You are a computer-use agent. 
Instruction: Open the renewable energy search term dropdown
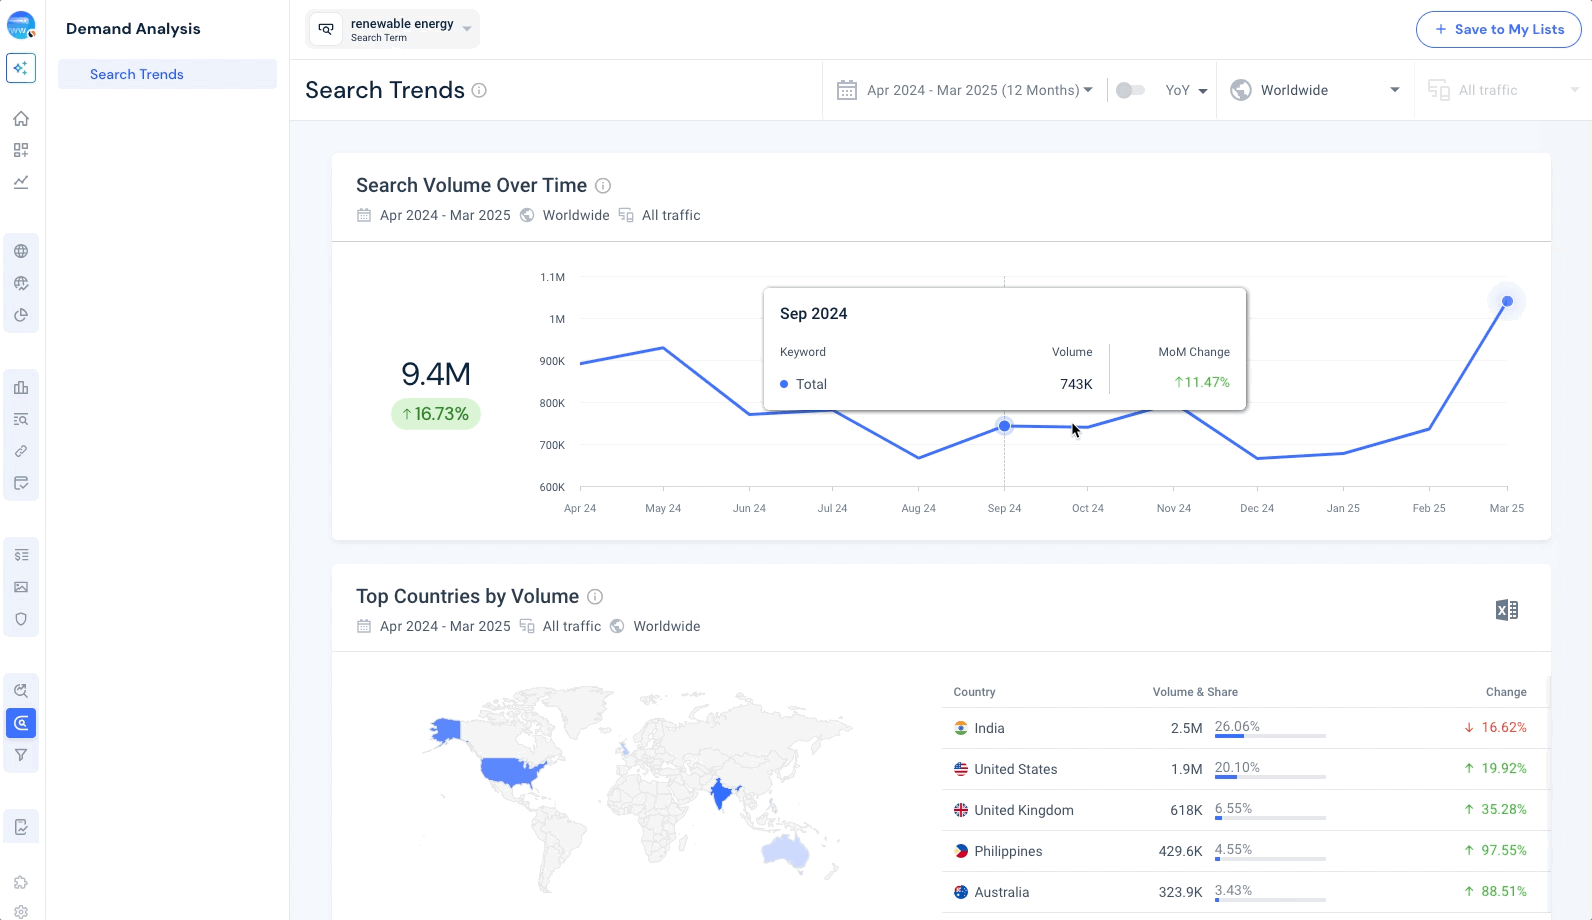(x=393, y=29)
